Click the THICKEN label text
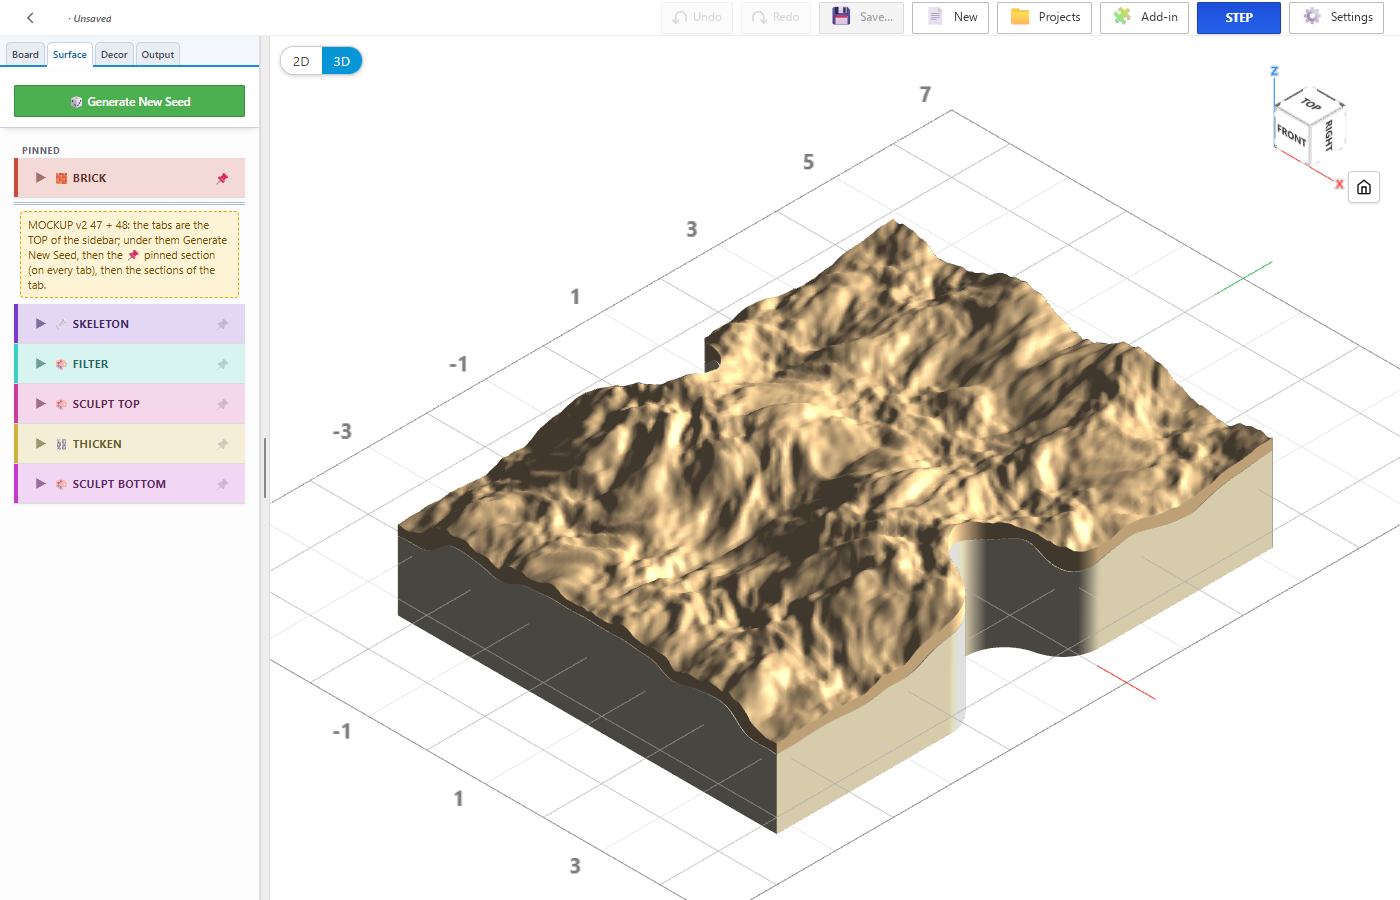 tap(97, 444)
